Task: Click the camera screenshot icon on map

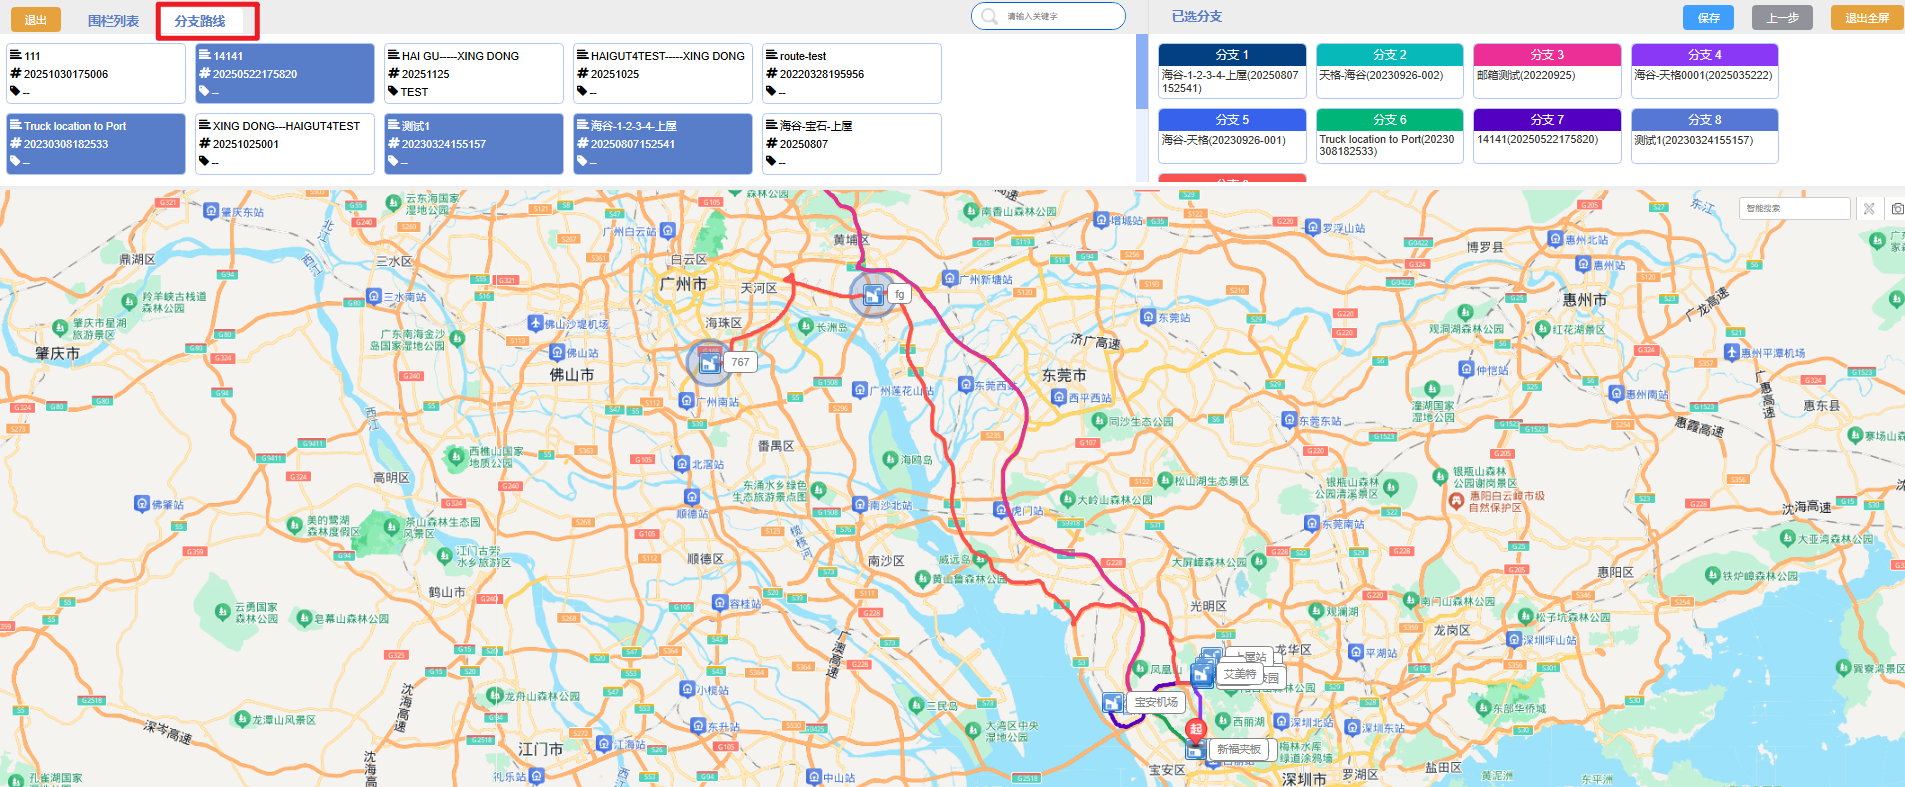Action: click(1897, 209)
